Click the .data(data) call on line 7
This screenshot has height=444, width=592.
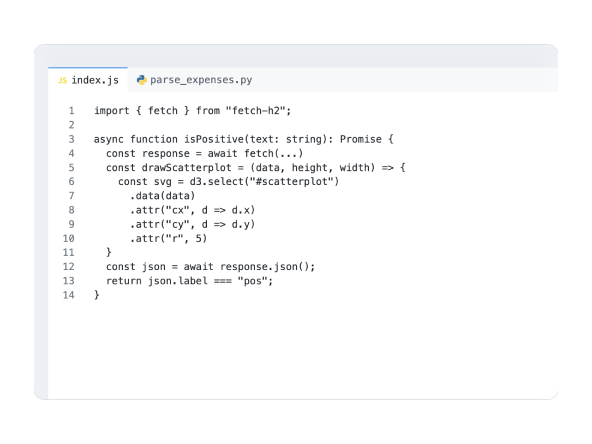(x=162, y=196)
